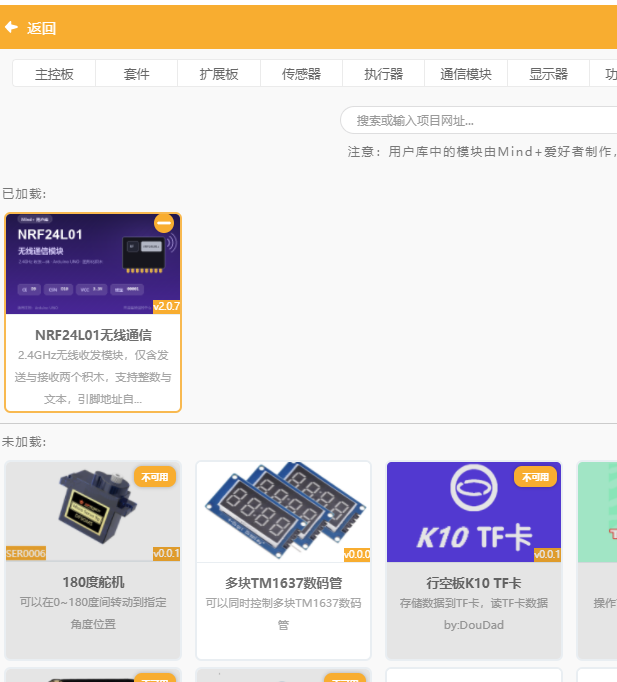Click the NRF24L01无线通信 title
The width and height of the screenshot is (617, 682).
[x=93, y=335]
